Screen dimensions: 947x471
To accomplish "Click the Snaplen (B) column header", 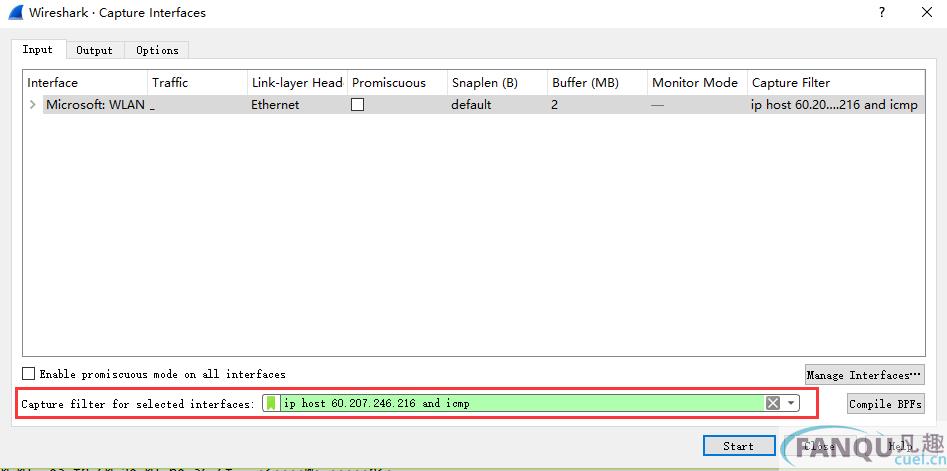I will coord(498,83).
